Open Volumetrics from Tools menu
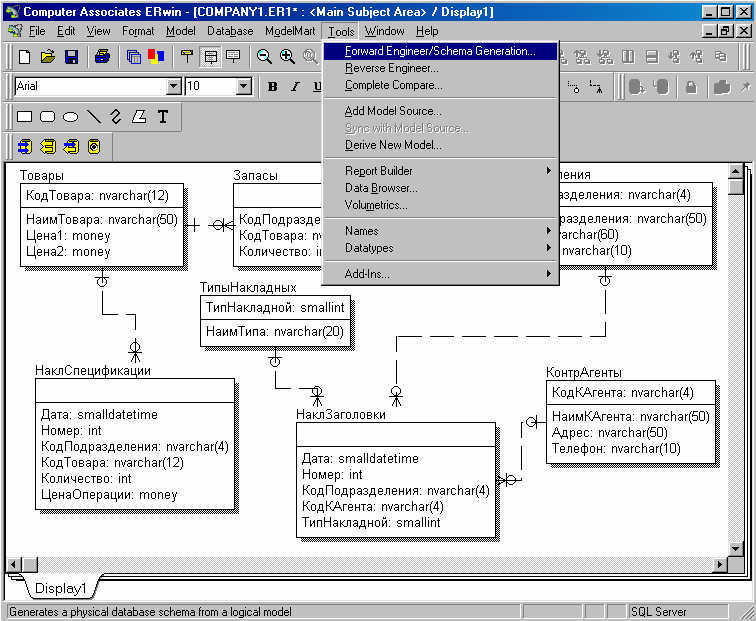The image size is (756, 621). [440, 205]
